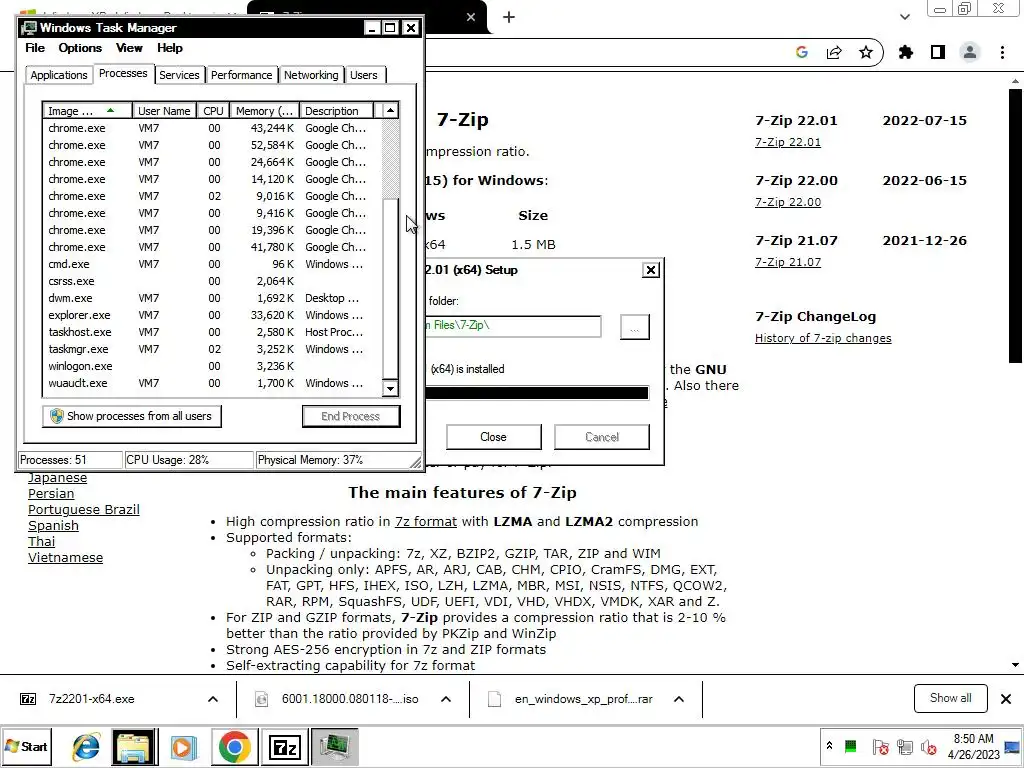Sort processes by Description column
Viewport: 1024px width, 768px height.
click(336, 110)
